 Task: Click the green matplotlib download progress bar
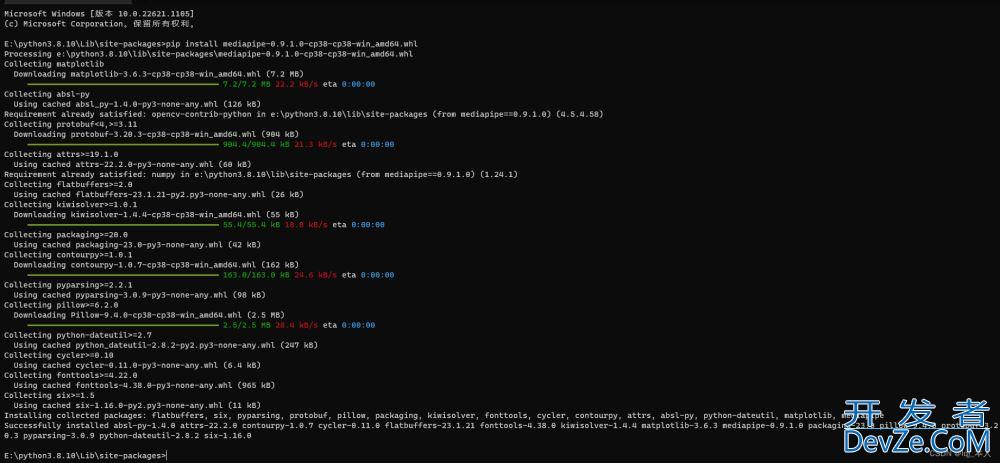tap(123, 84)
